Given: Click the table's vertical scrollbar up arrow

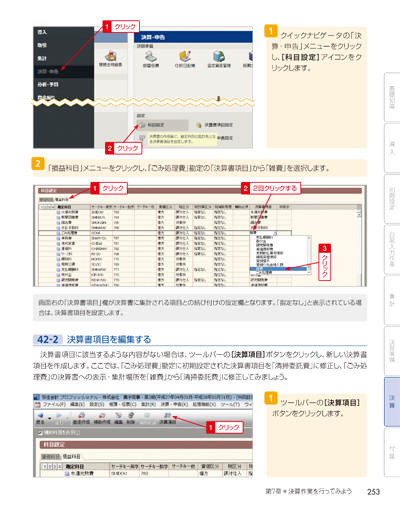Looking at the screenshot, I should [x=359, y=214].
